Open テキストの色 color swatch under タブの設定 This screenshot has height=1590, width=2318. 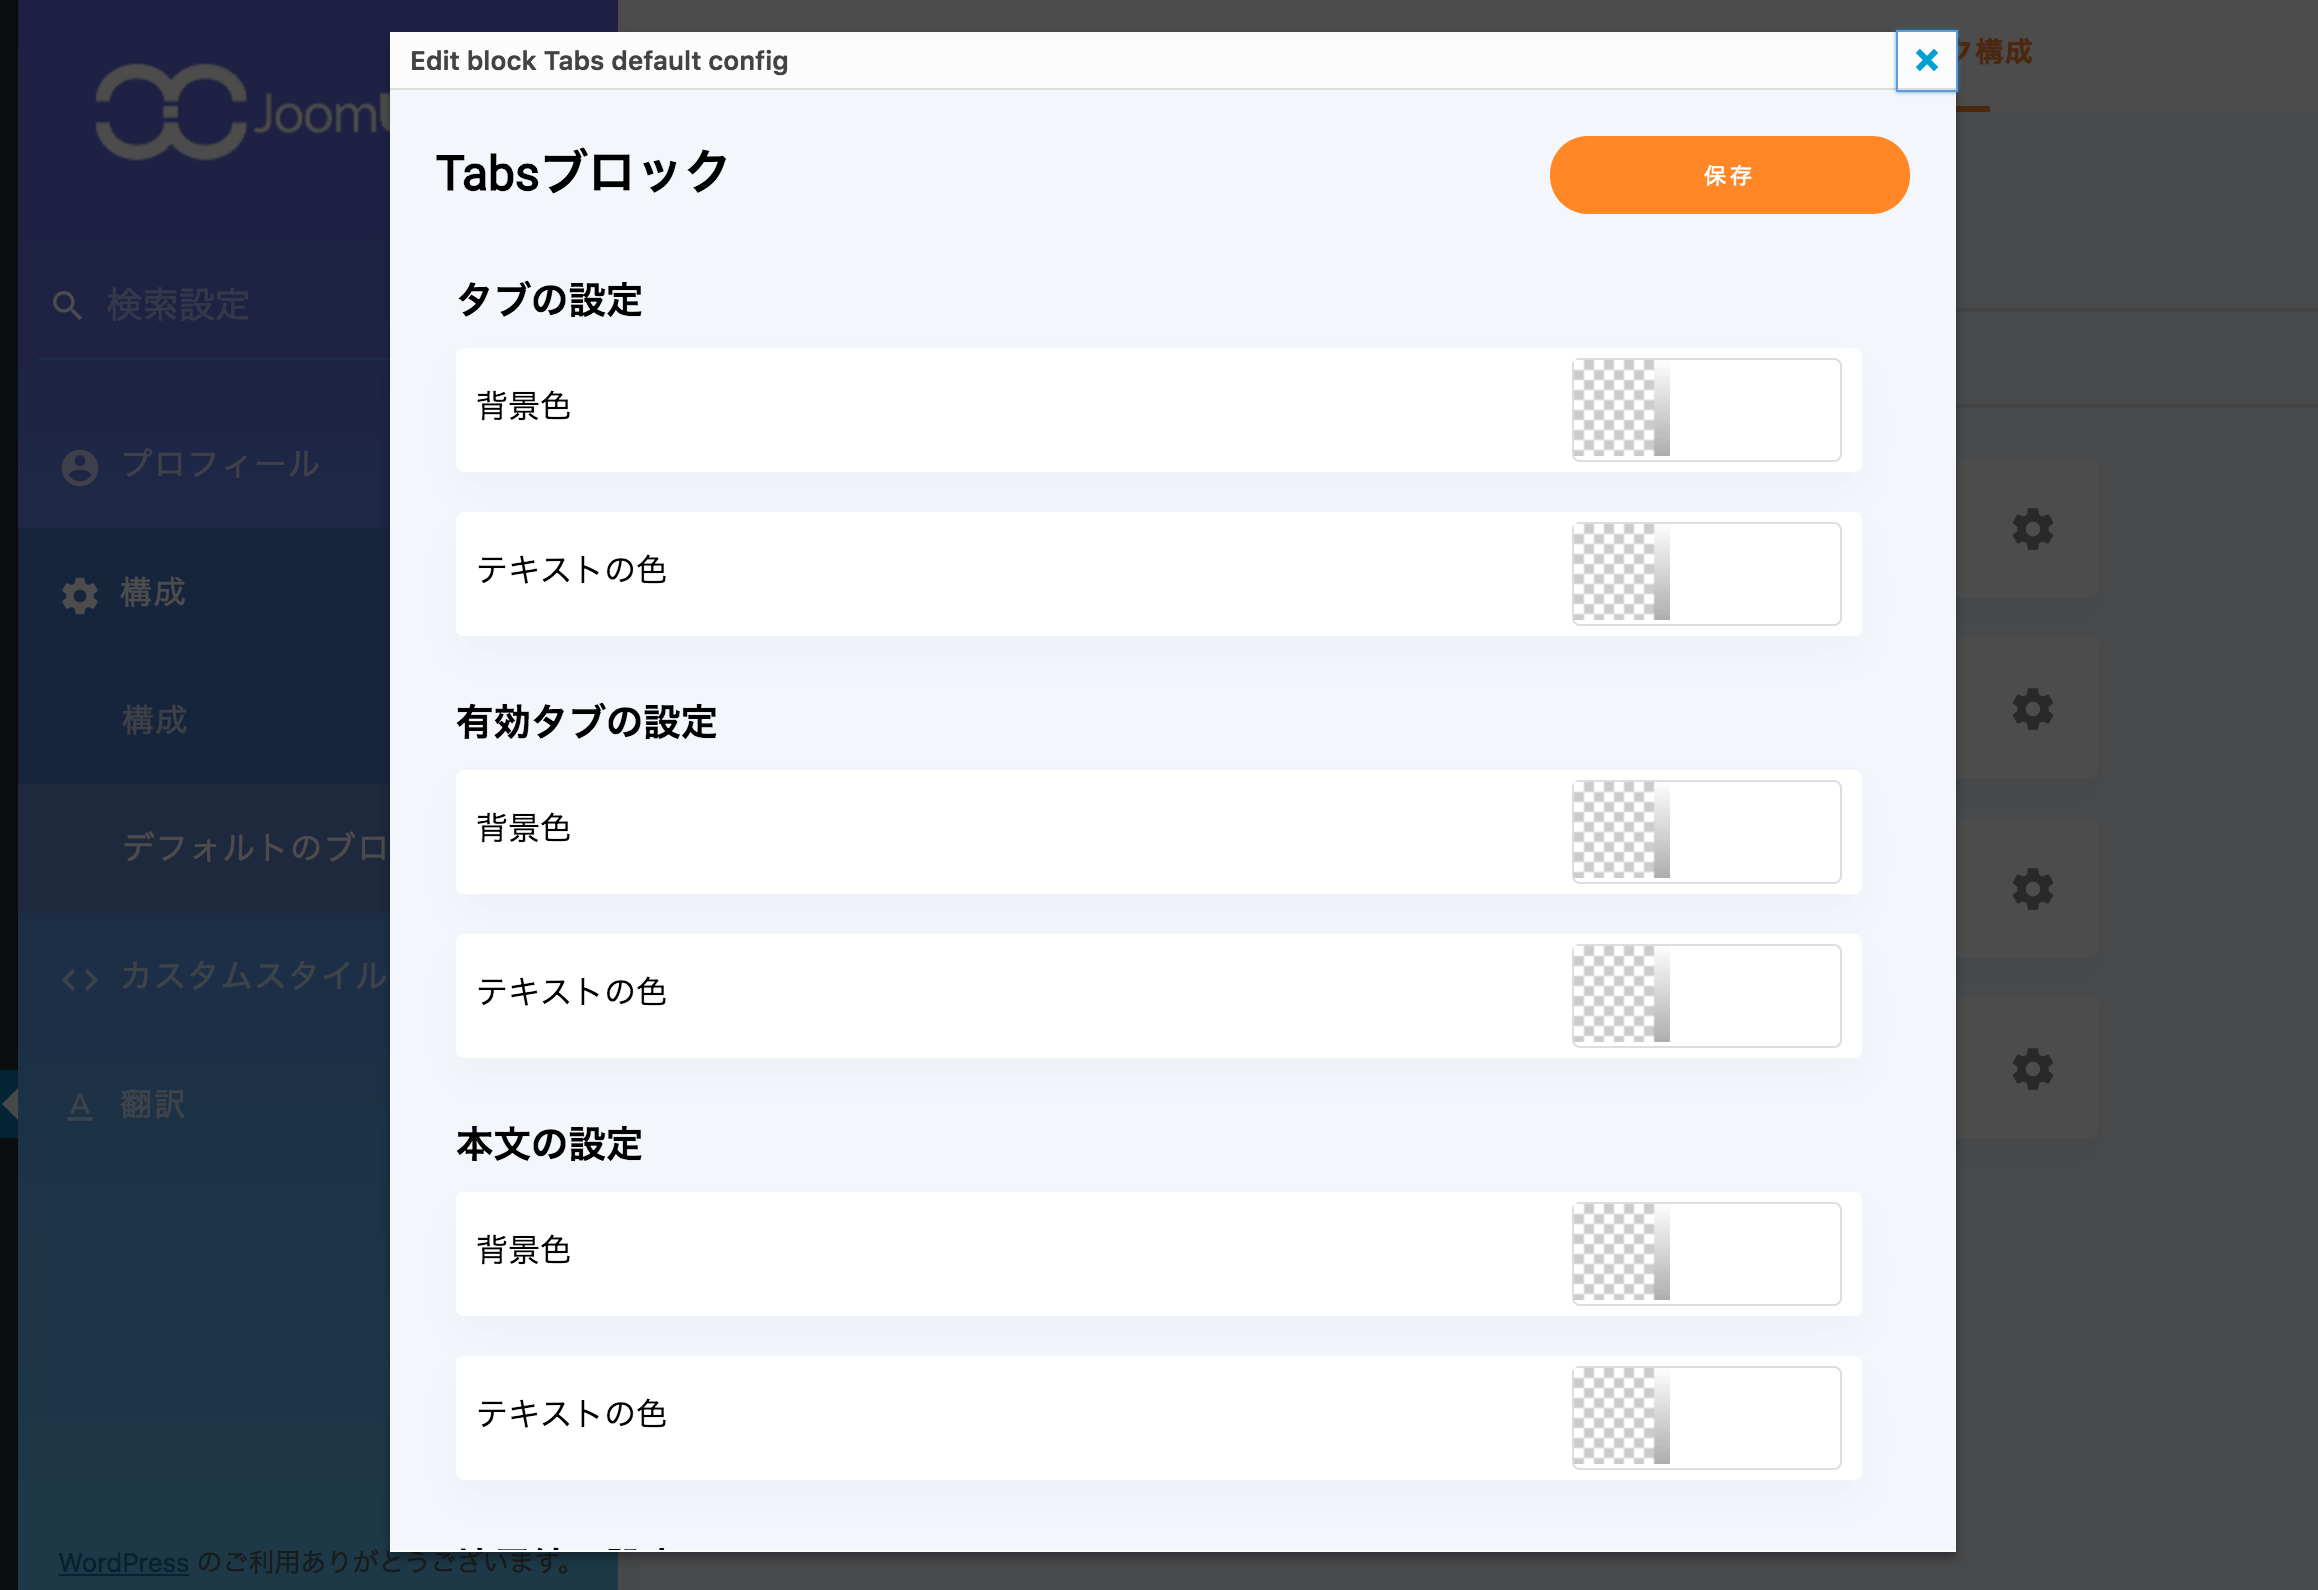tap(1706, 574)
